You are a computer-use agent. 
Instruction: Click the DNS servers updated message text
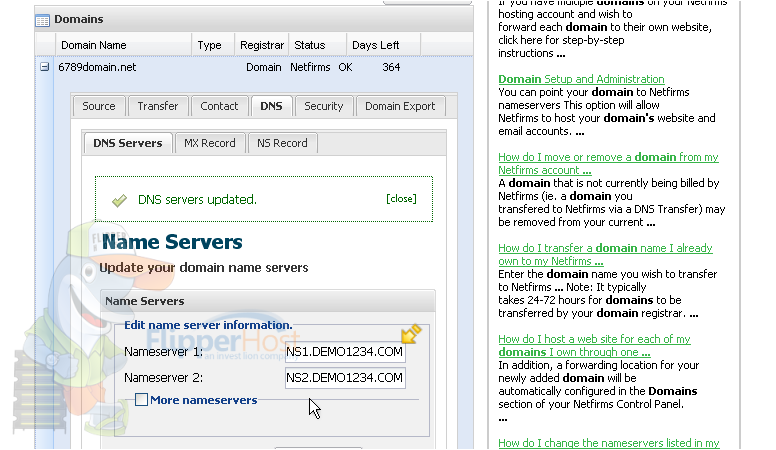click(197, 200)
